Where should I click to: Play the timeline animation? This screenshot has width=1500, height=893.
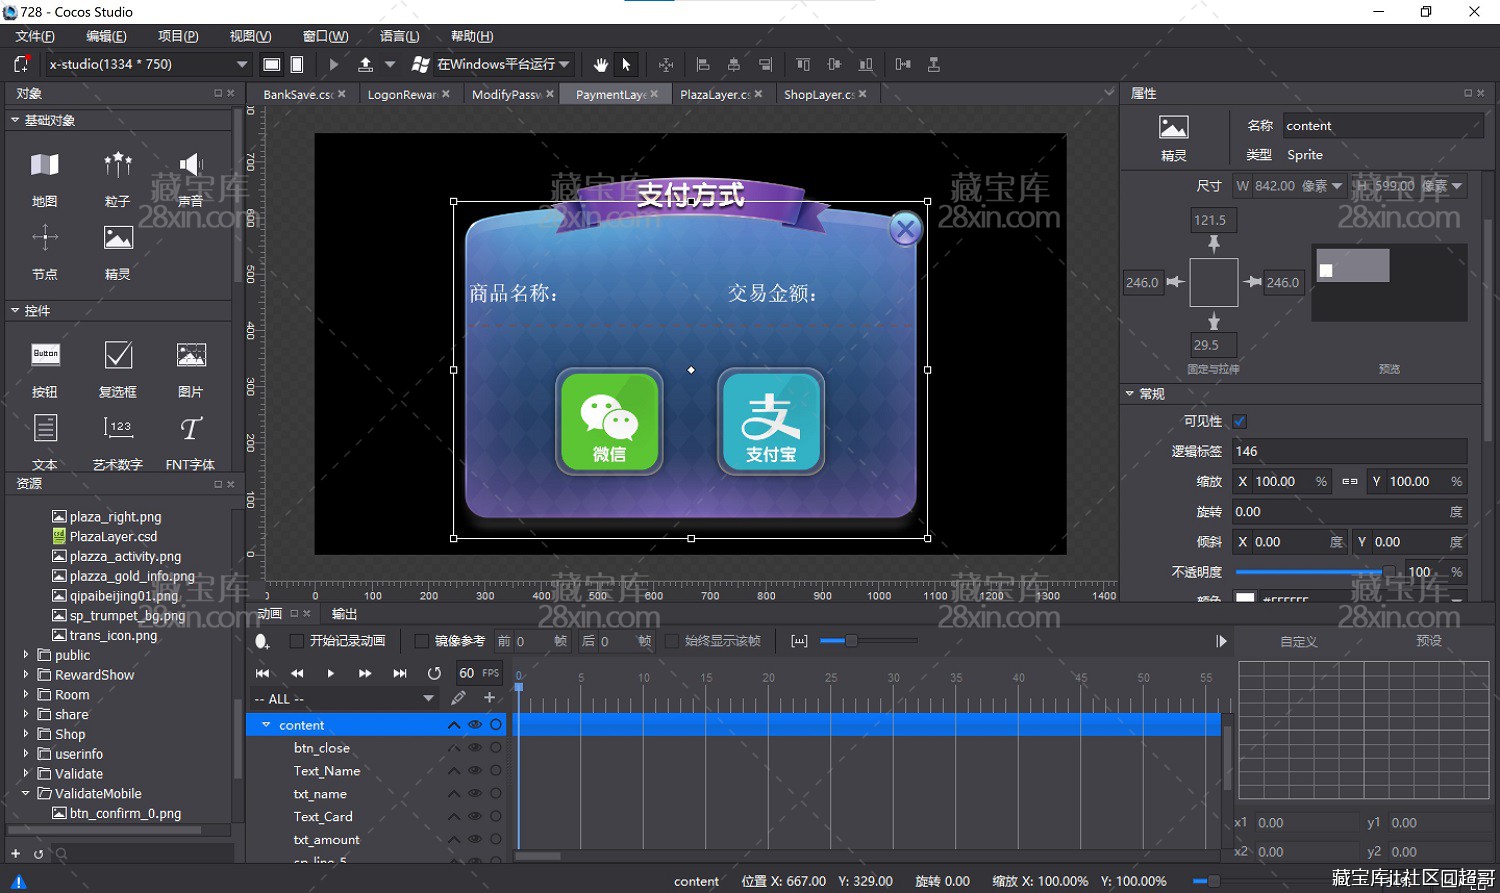coord(331,673)
